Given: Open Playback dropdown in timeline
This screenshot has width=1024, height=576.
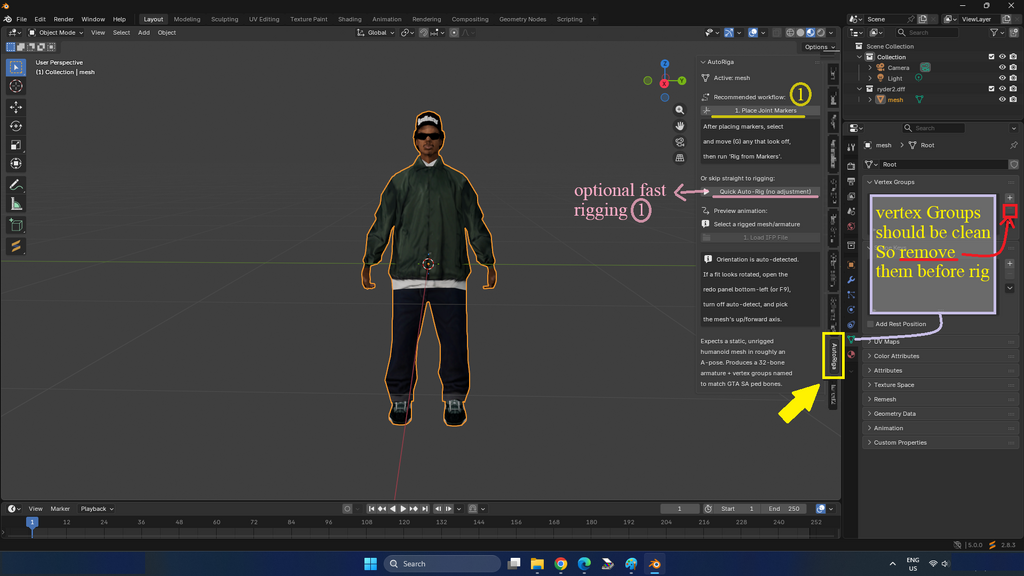Looking at the screenshot, I should tap(97, 509).
